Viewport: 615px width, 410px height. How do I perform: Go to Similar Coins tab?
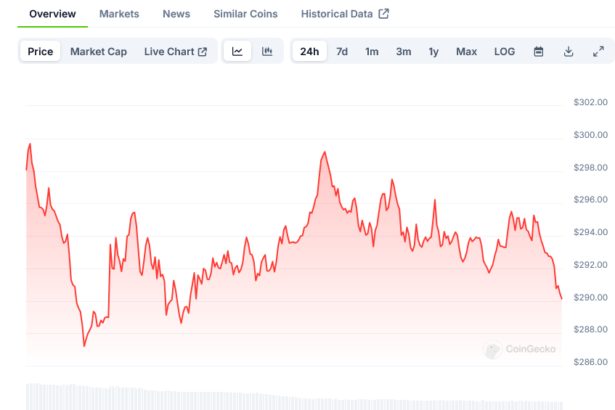[x=246, y=14]
